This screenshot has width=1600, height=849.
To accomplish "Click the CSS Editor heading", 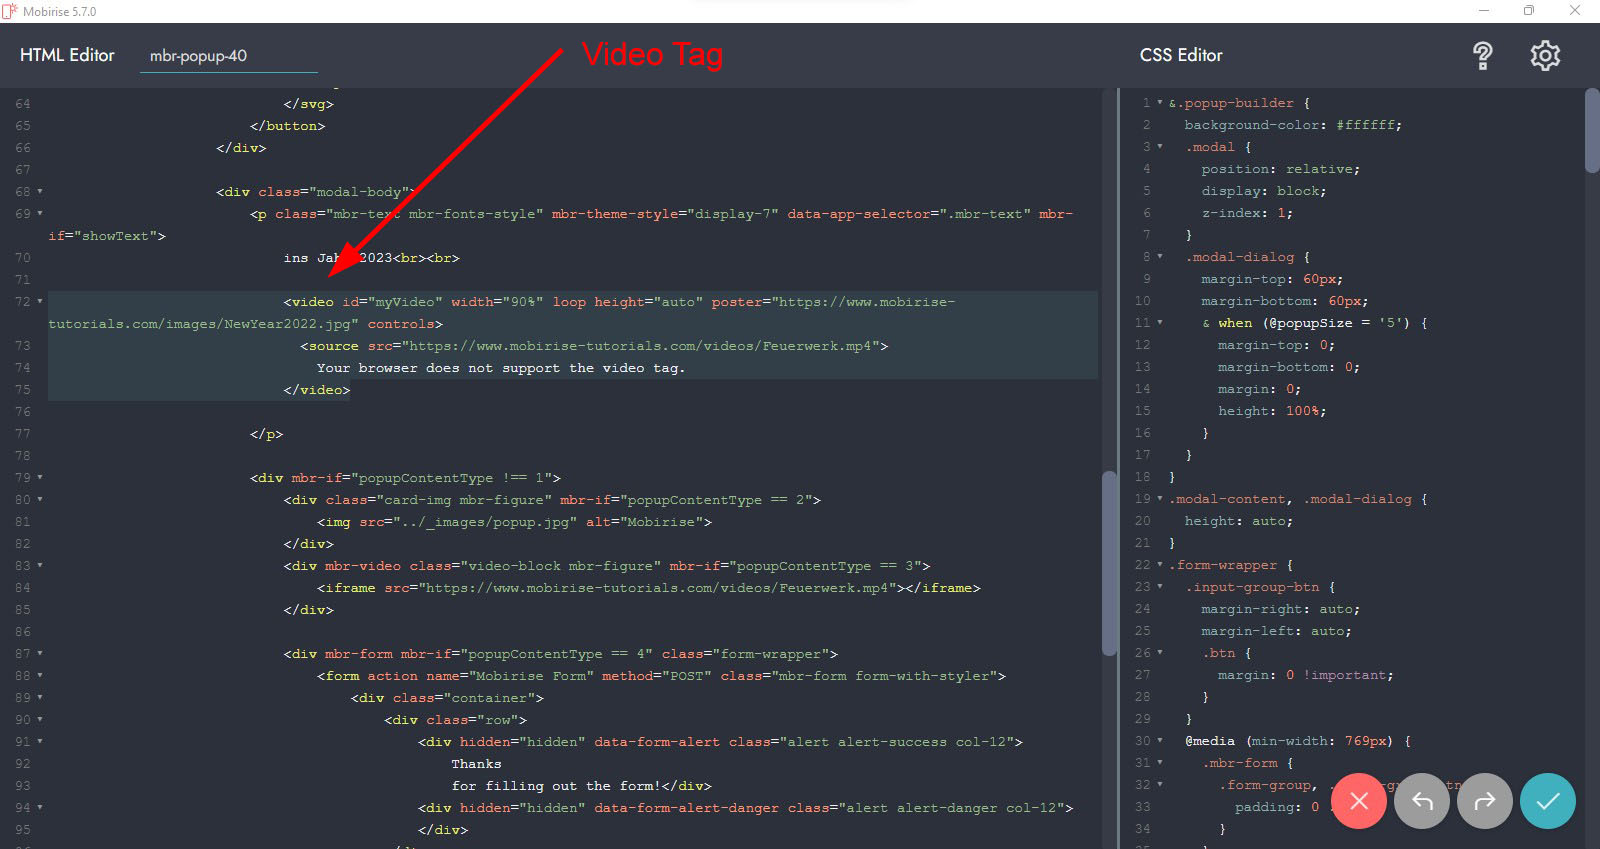I will click(x=1181, y=56).
